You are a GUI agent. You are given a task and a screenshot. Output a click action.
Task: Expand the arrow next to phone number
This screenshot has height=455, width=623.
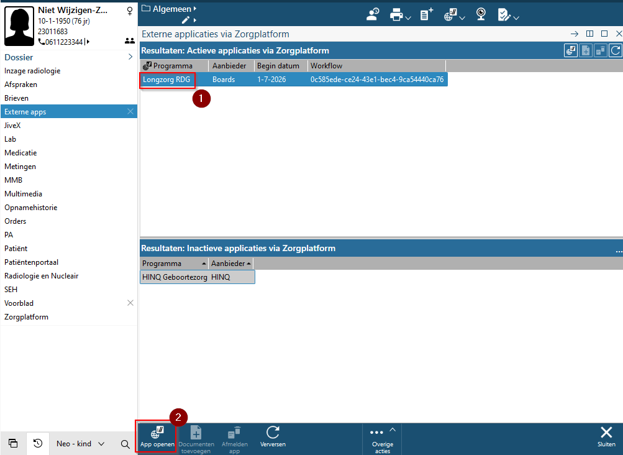click(x=88, y=42)
